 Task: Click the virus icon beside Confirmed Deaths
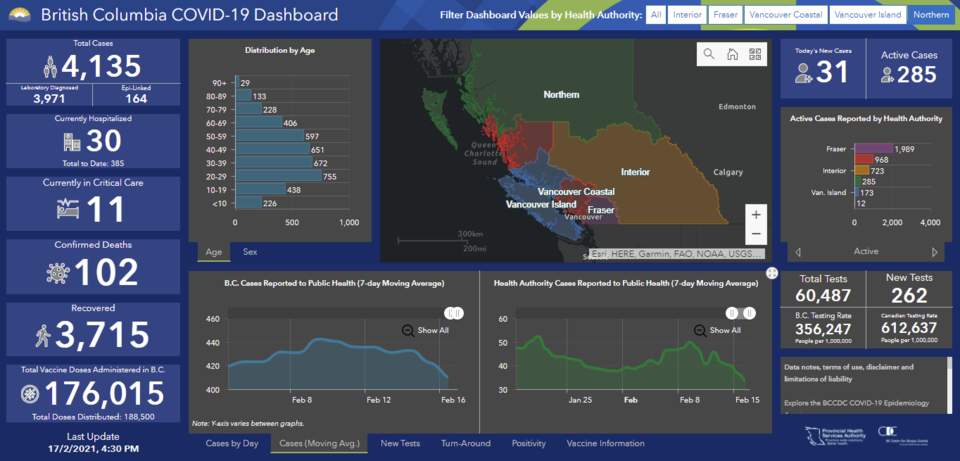pos(58,272)
